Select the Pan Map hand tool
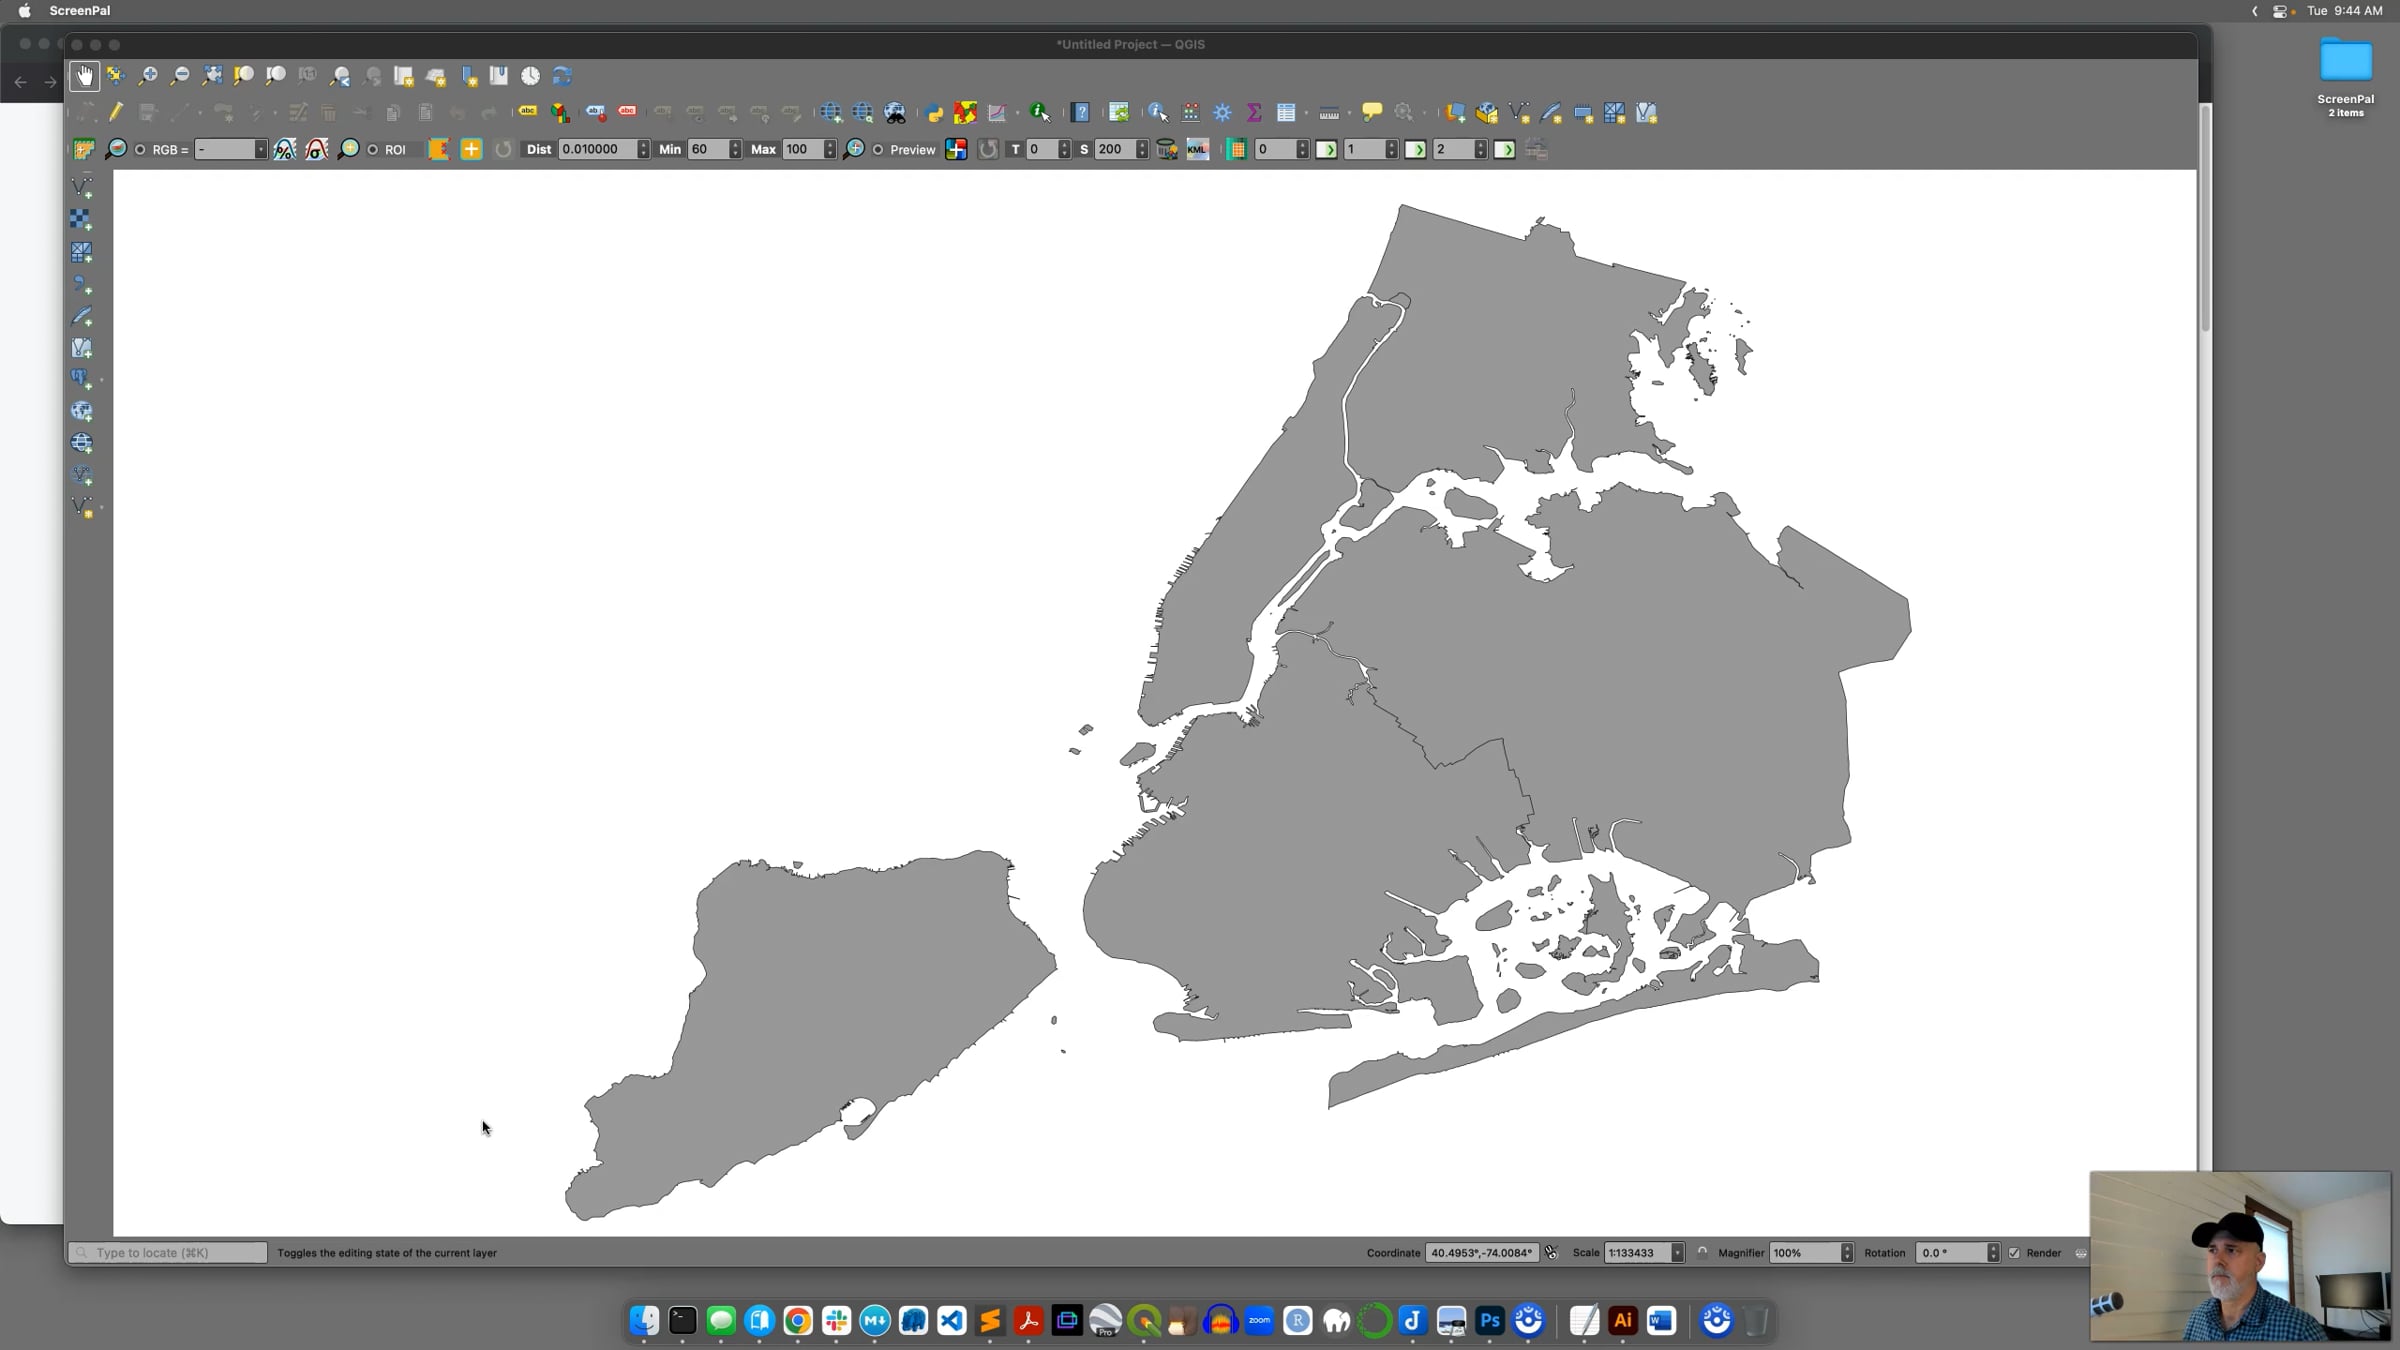The width and height of the screenshot is (2400, 1350). 84,76
